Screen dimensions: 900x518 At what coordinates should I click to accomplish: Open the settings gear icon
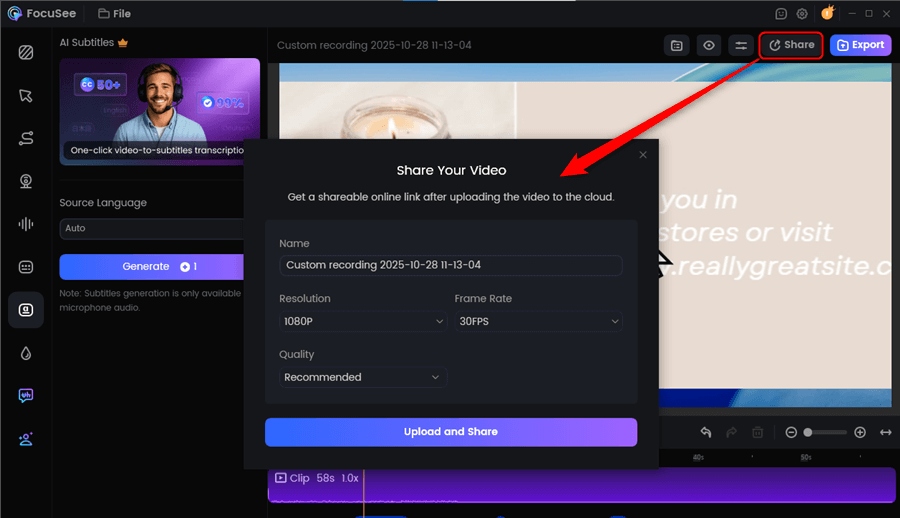tap(802, 13)
